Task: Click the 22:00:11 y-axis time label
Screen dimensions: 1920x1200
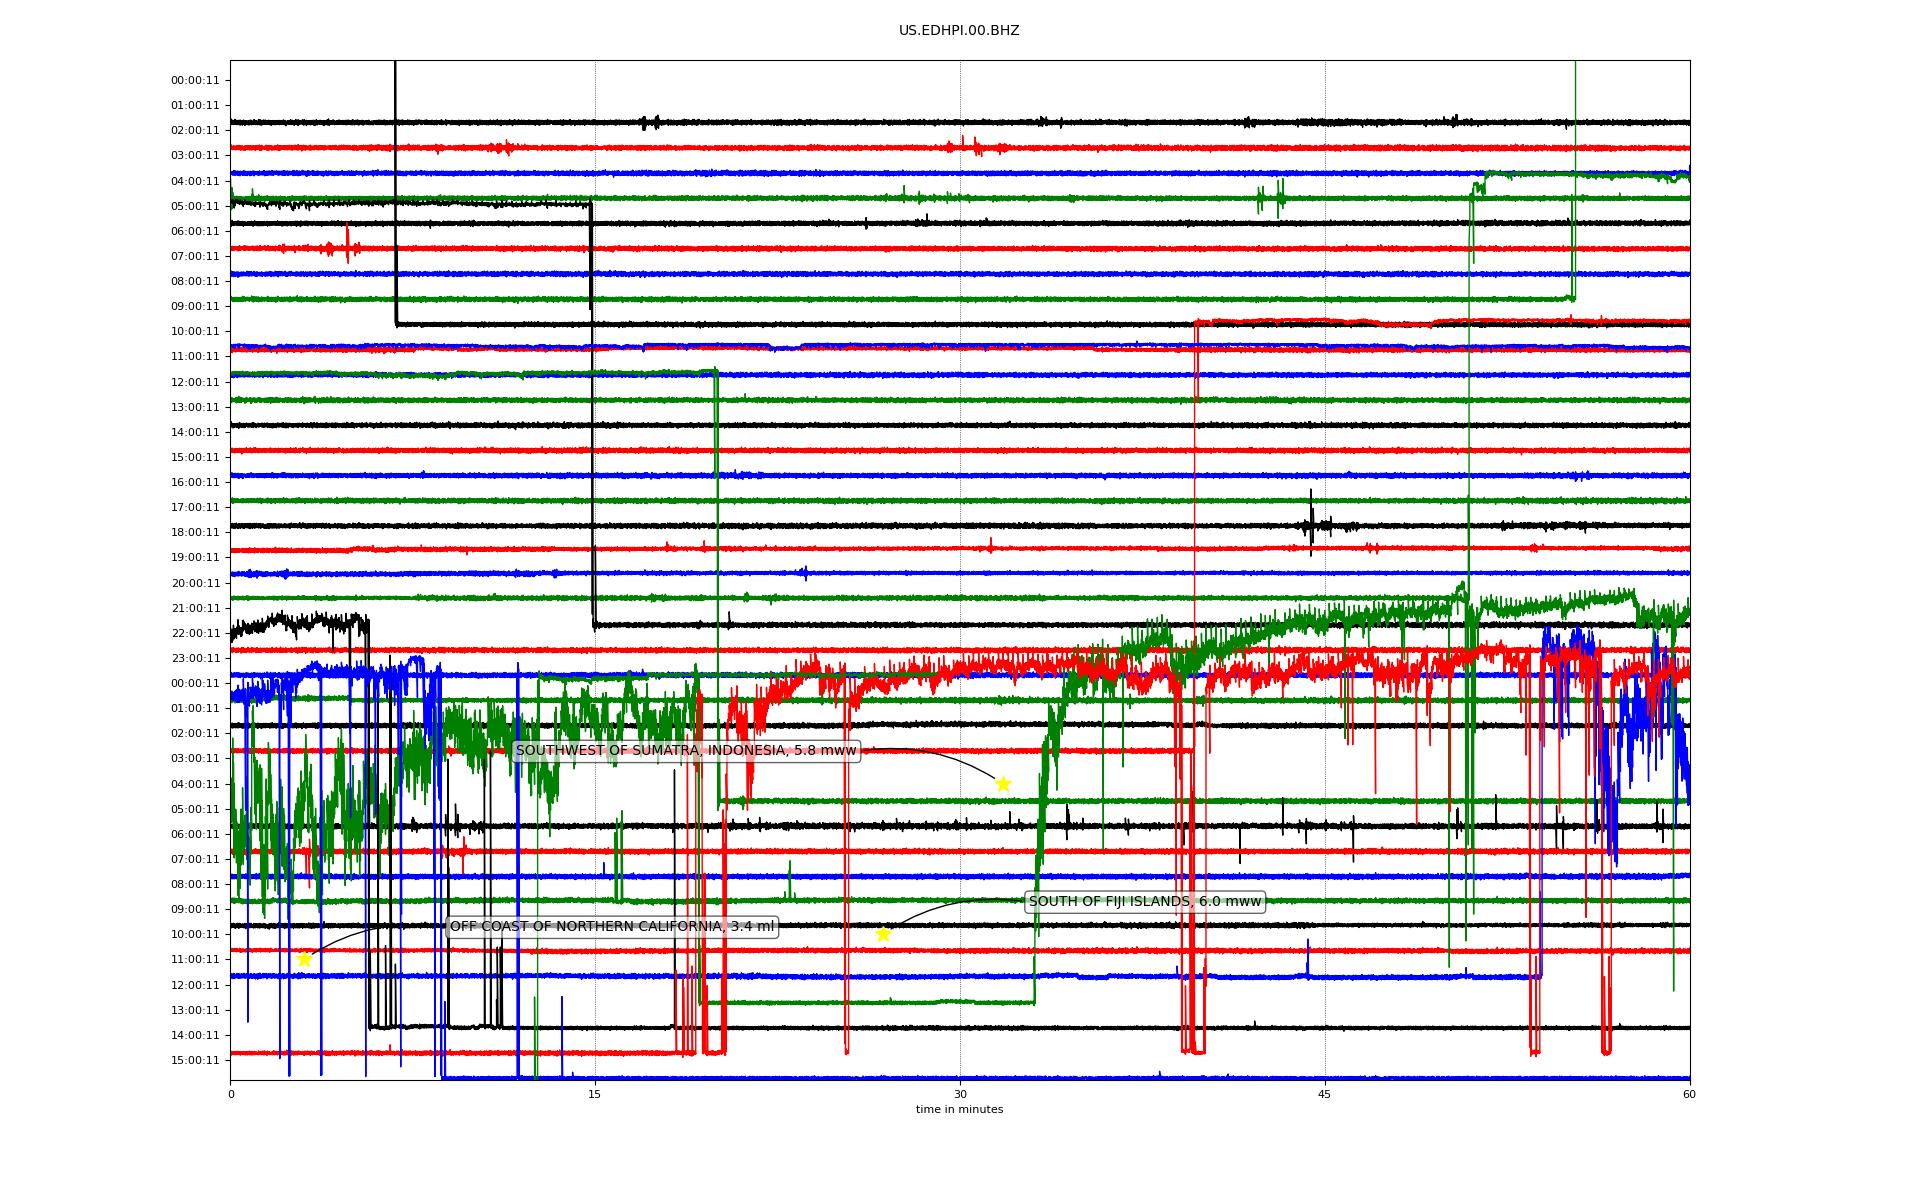Action: (195, 633)
